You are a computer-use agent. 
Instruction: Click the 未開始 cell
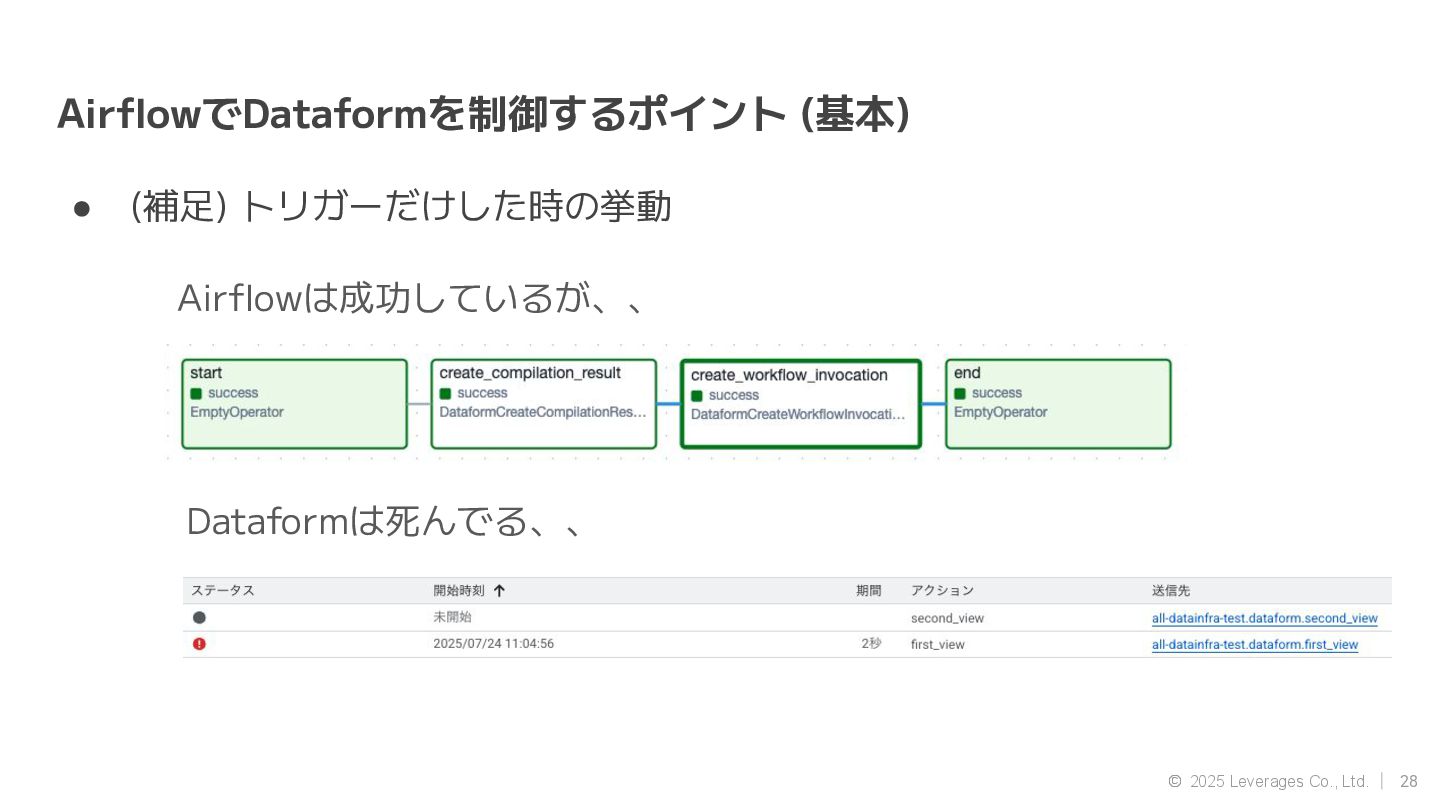452,617
